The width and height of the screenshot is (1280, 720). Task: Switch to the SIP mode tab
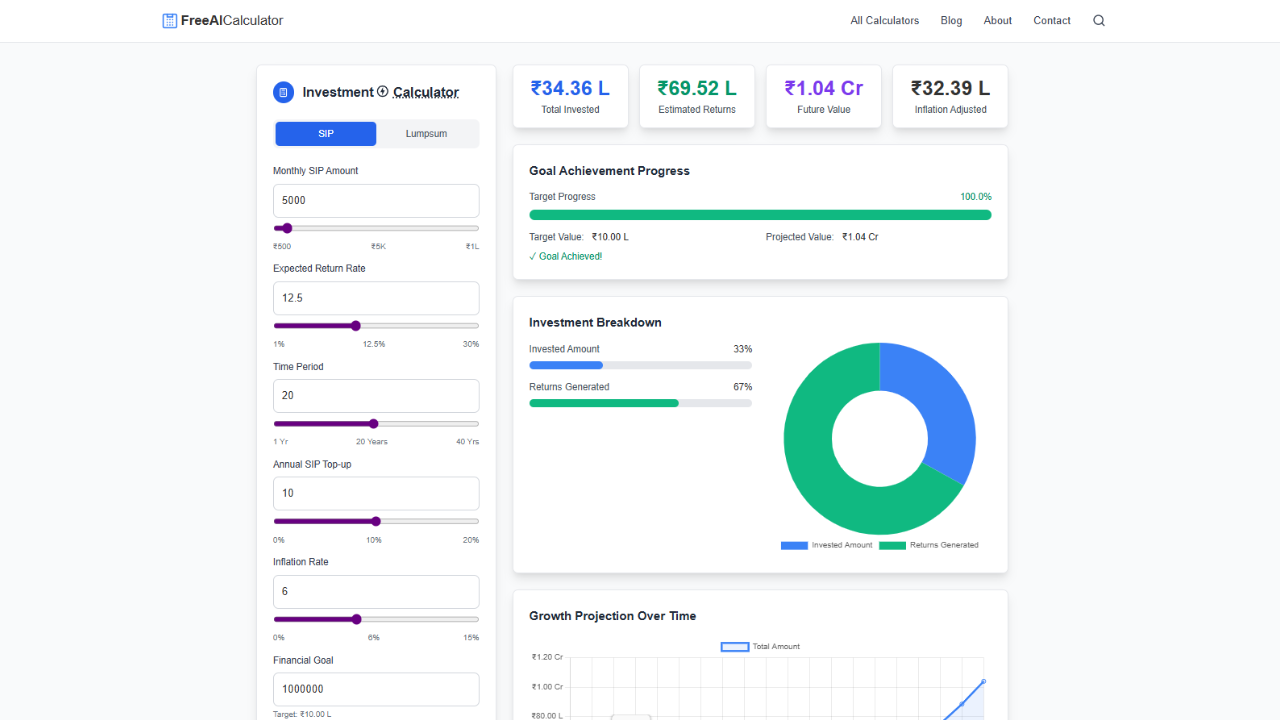coord(326,134)
